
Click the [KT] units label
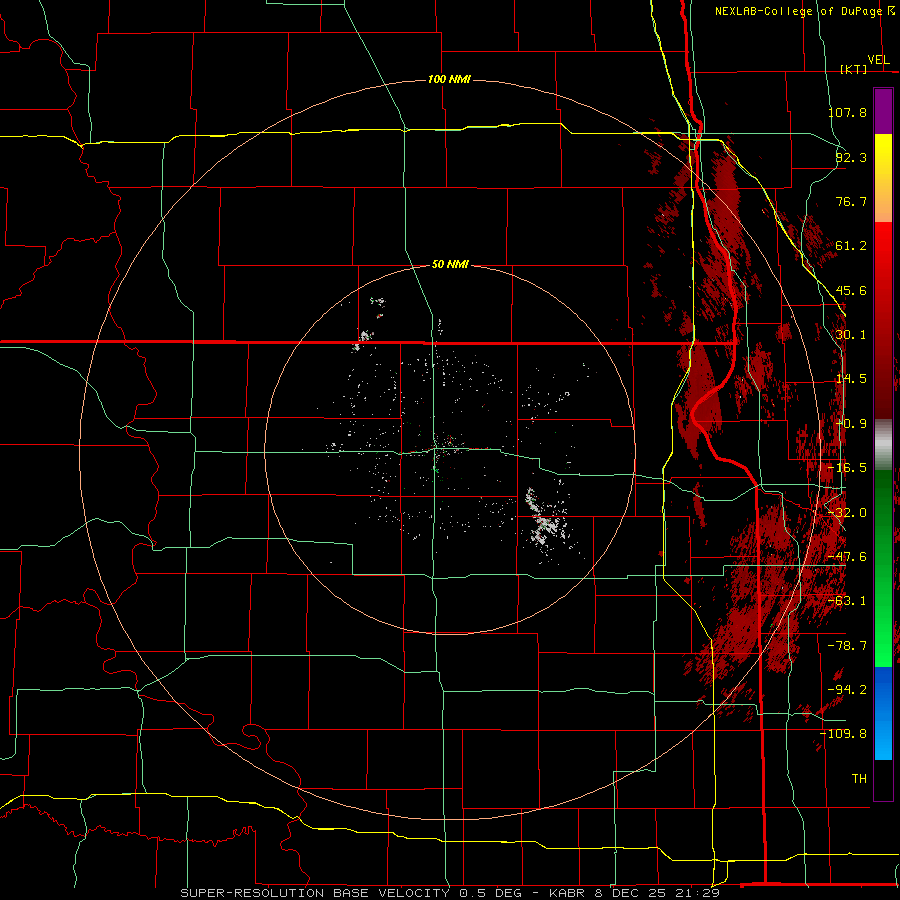click(853, 69)
